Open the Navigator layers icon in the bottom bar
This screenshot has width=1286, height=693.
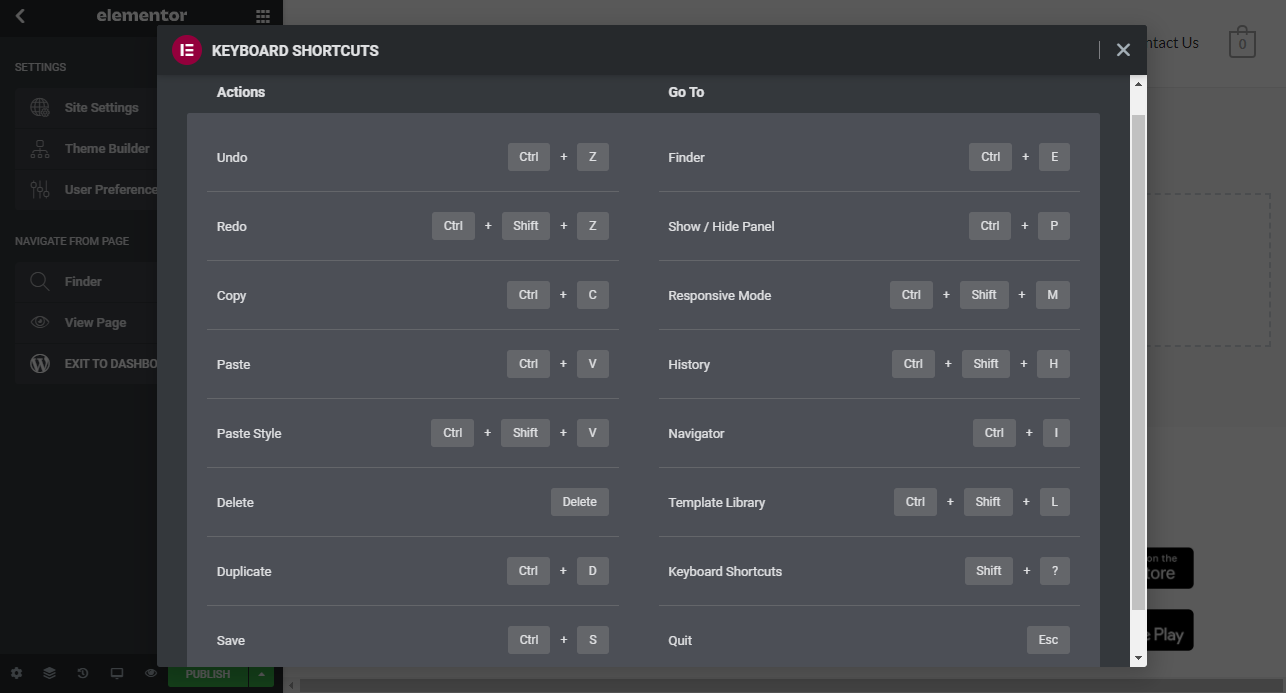pyautogui.click(x=49, y=674)
